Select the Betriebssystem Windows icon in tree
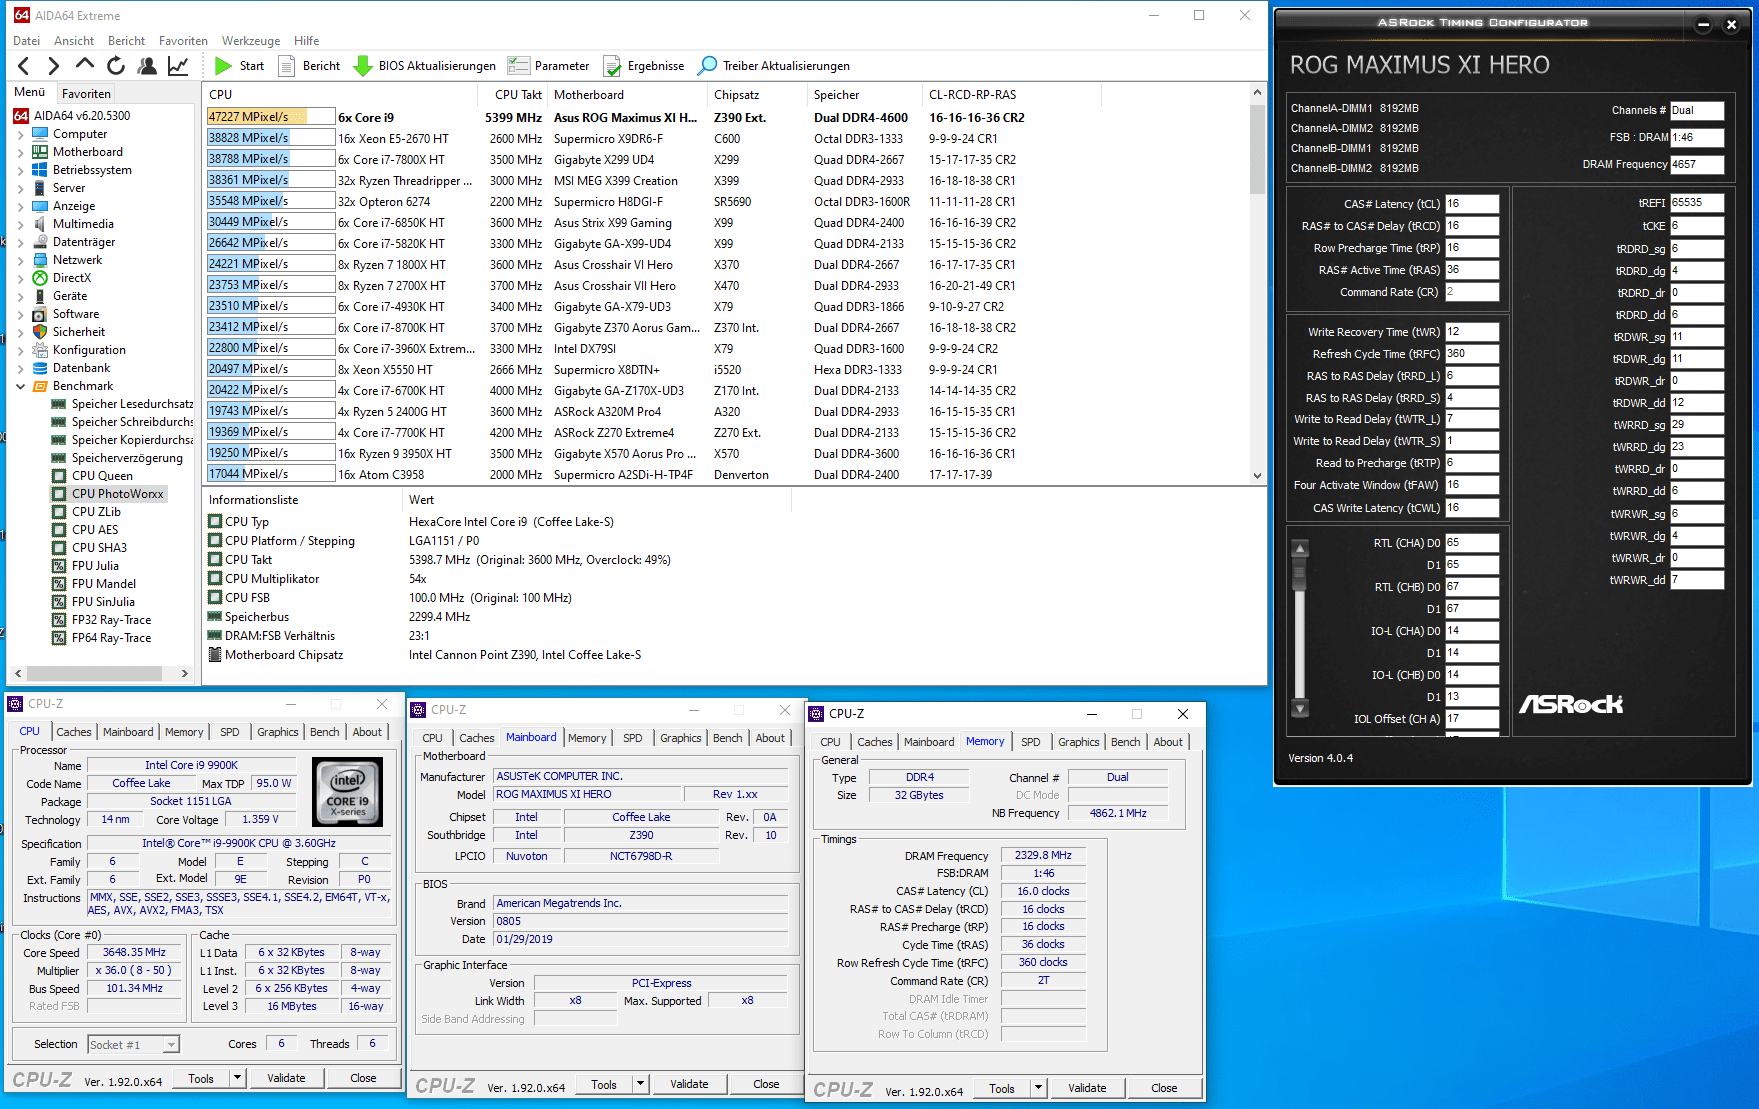 click(40, 170)
